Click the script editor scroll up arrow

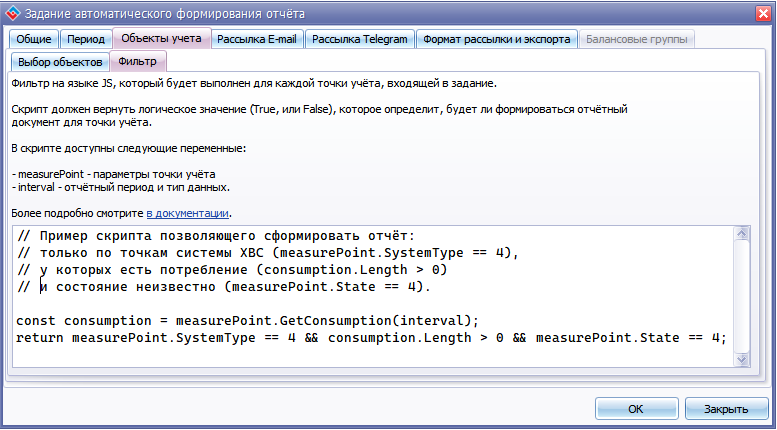(742, 234)
